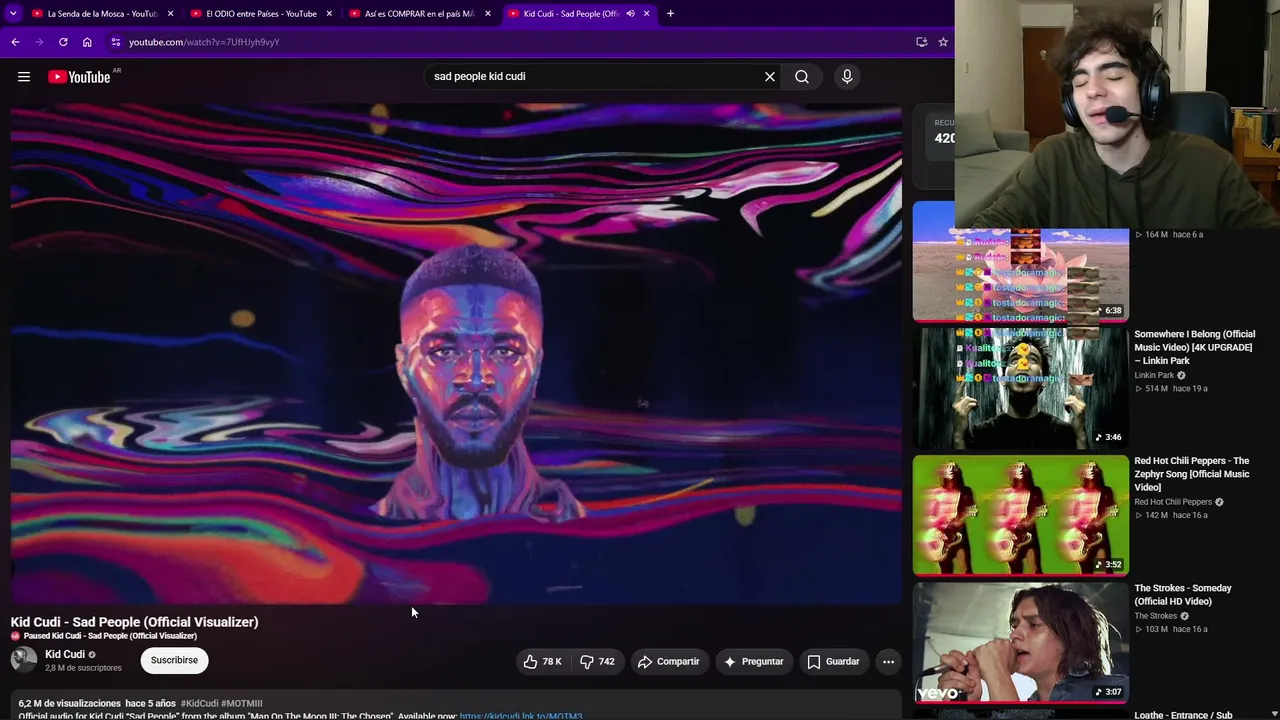Switch to the El ODIO entre Países tab
The width and height of the screenshot is (1280, 720).
(260, 14)
